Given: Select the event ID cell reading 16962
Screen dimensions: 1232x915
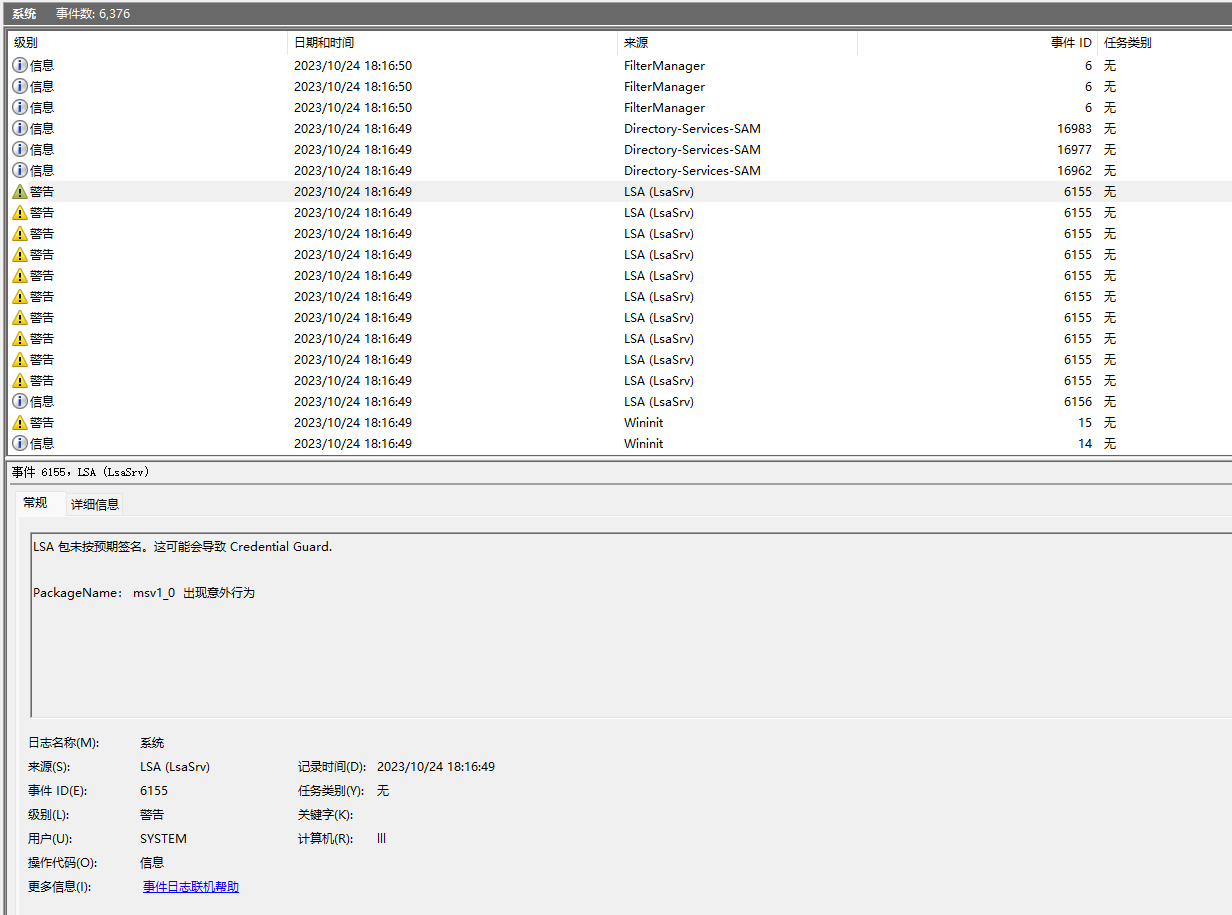Looking at the screenshot, I should [1074, 170].
